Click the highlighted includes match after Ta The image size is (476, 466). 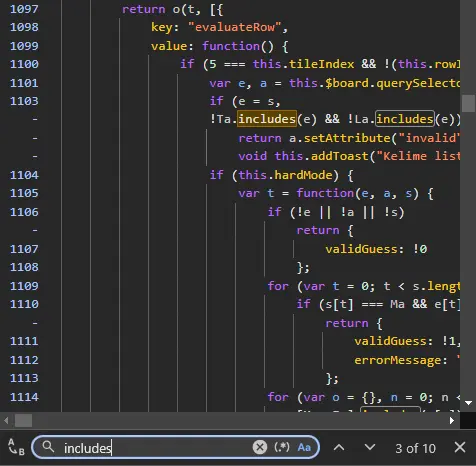[x=267, y=119]
